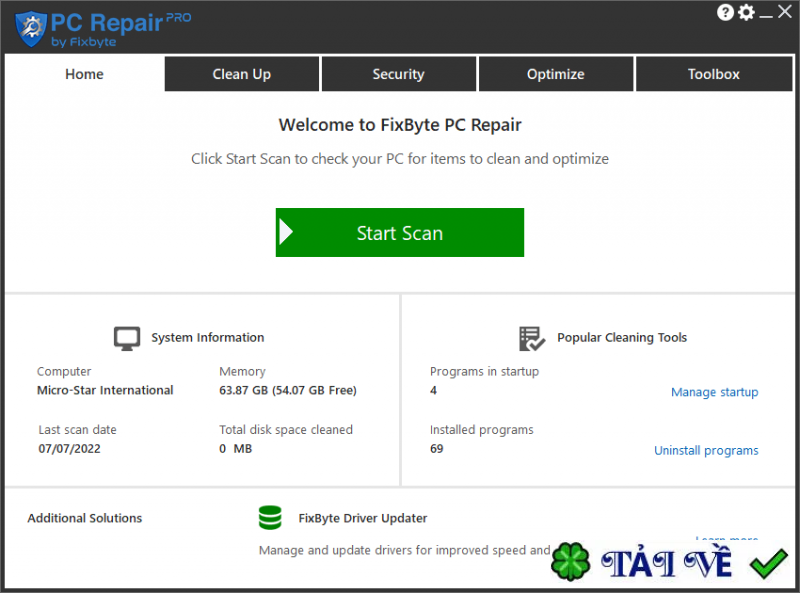Click the 'Manage and update drivers' description
The width and height of the screenshot is (800, 593).
pyautogui.click(x=405, y=550)
